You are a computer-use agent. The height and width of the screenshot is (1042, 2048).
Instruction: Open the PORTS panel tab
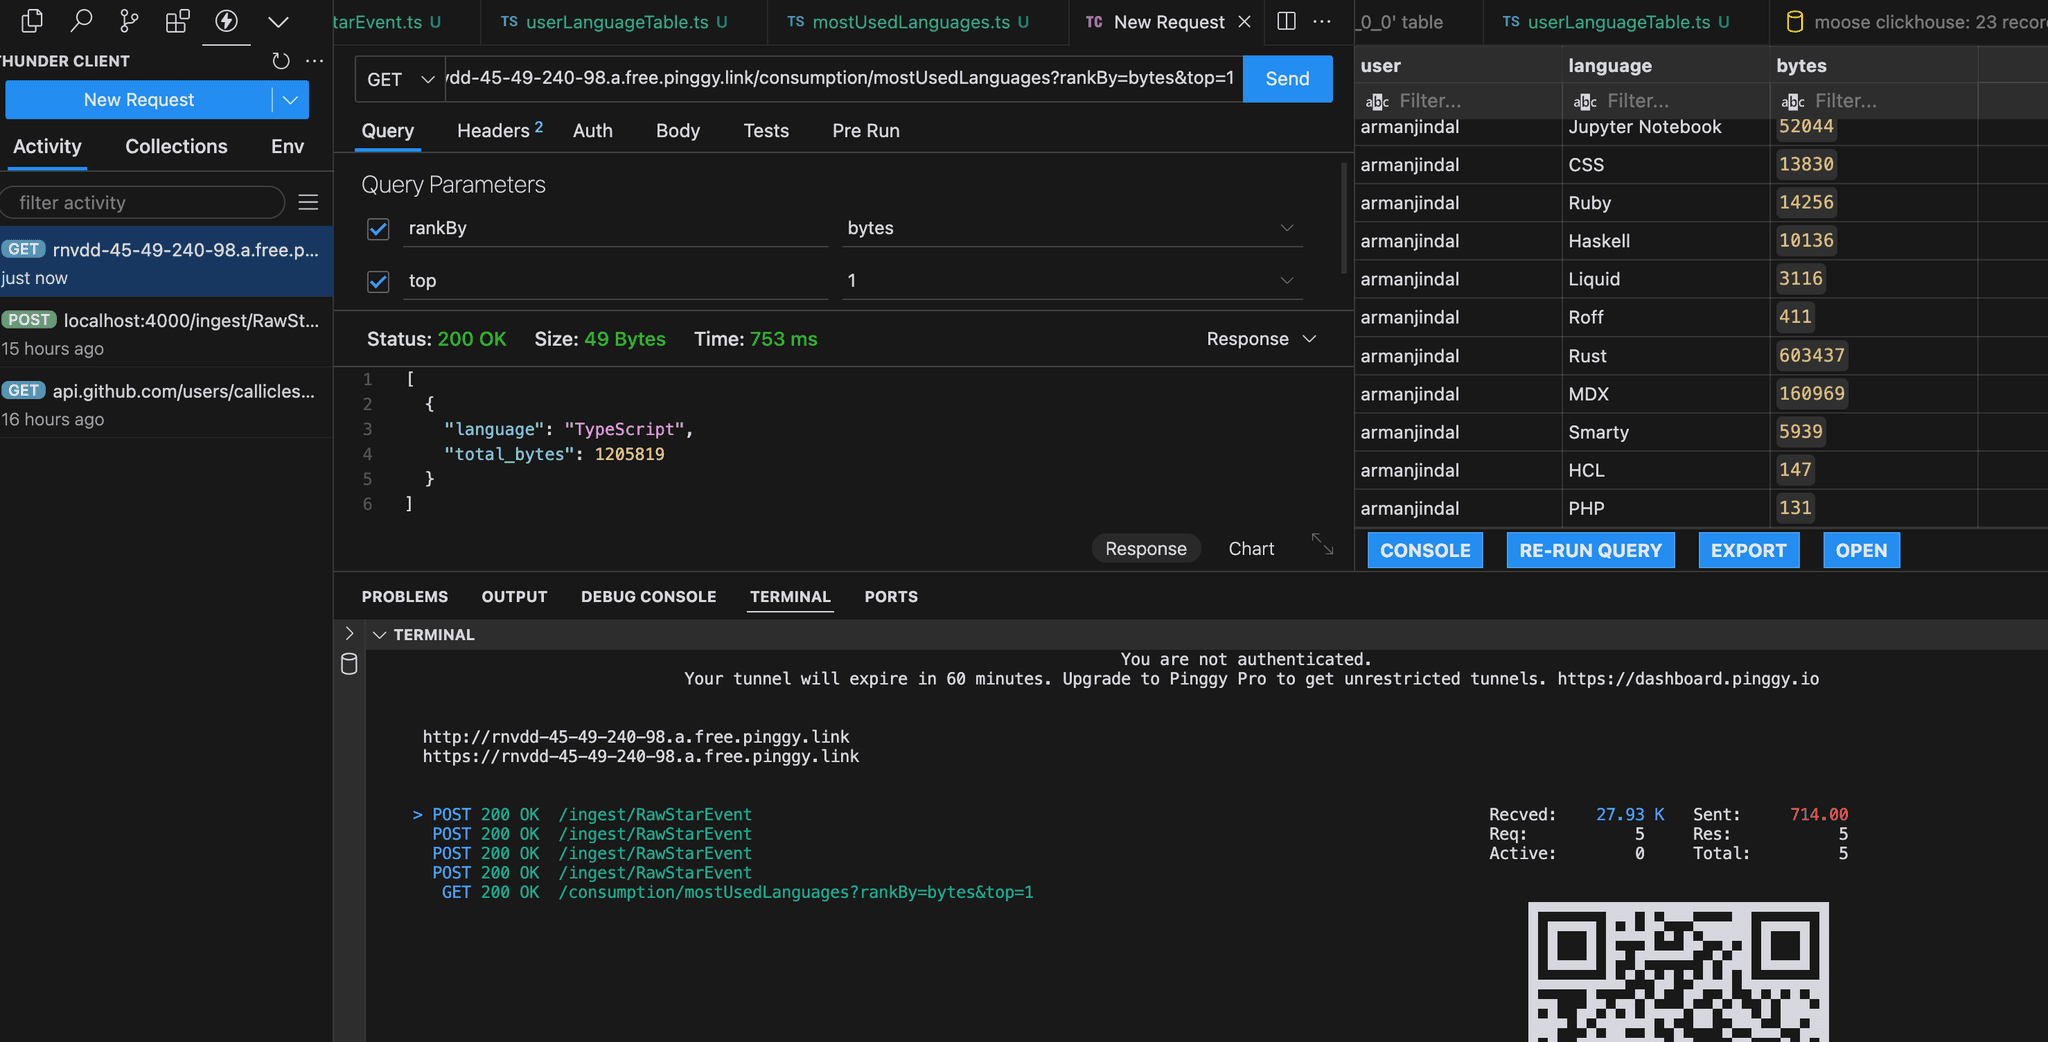(891, 597)
